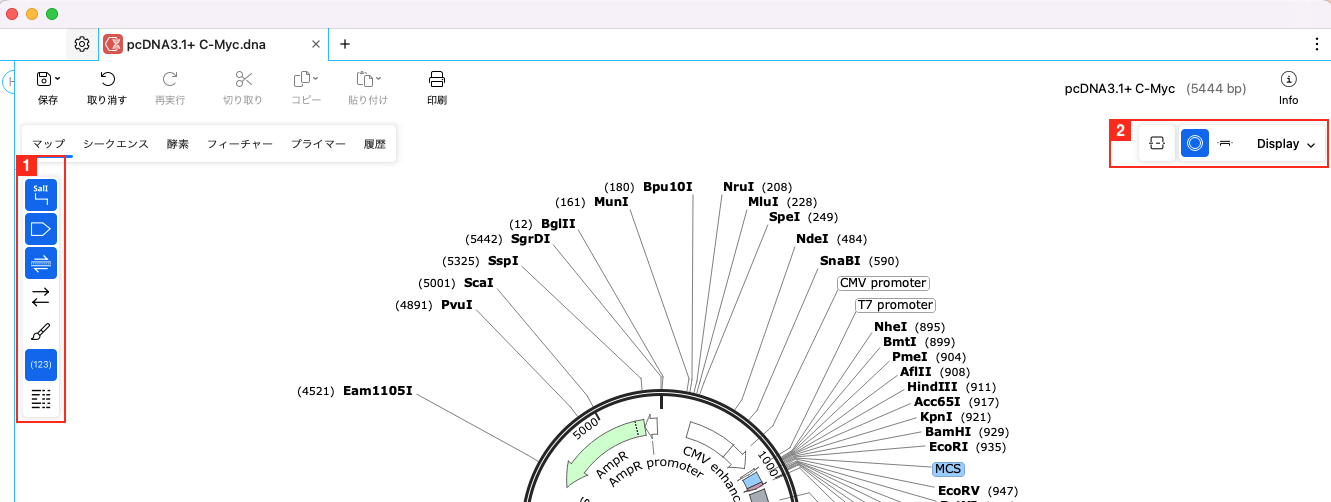Switch to the シークエンス tab
Image resolution: width=1331 pixels, height=502 pixels.
click(116, 144)
